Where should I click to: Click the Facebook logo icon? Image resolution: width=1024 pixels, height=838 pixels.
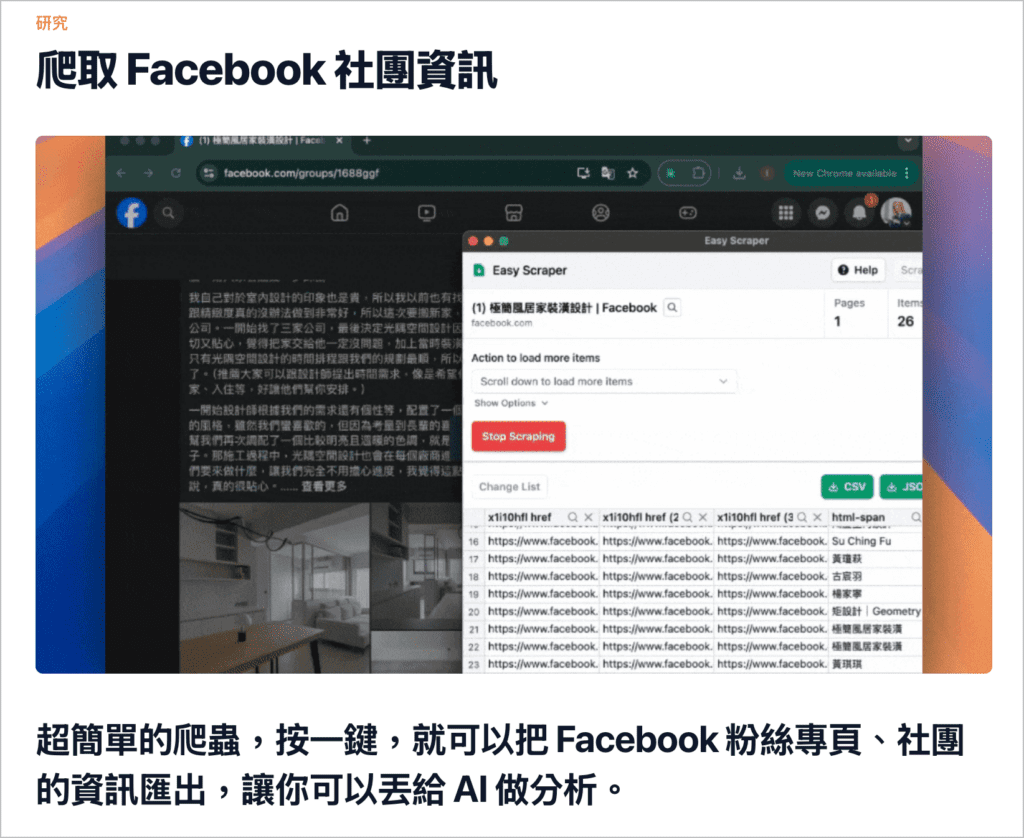click(x=132, y=213)
